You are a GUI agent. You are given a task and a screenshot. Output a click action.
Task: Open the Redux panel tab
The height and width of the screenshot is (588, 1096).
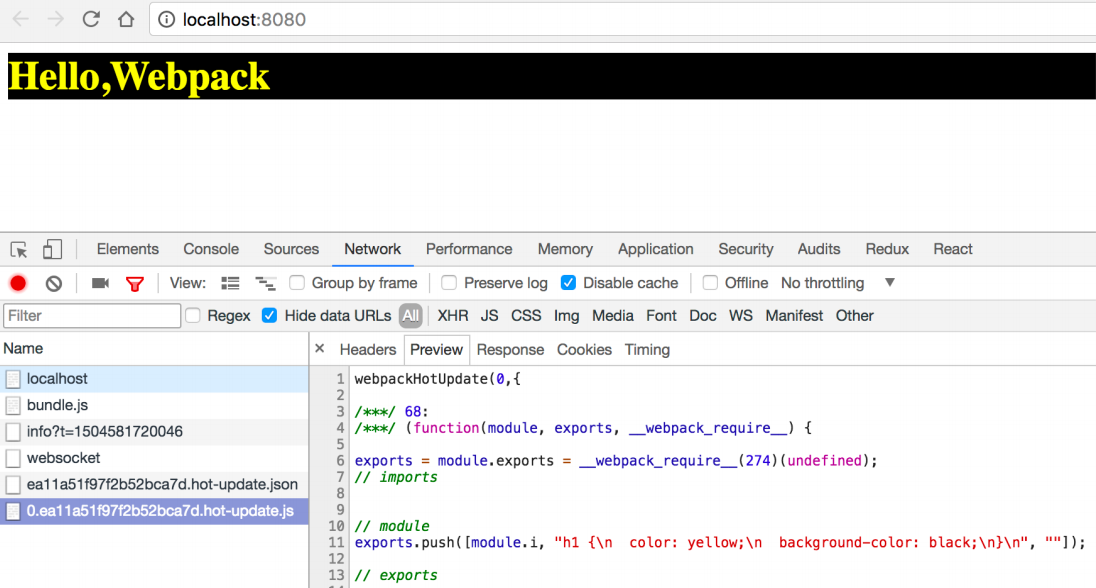(887, 249)
